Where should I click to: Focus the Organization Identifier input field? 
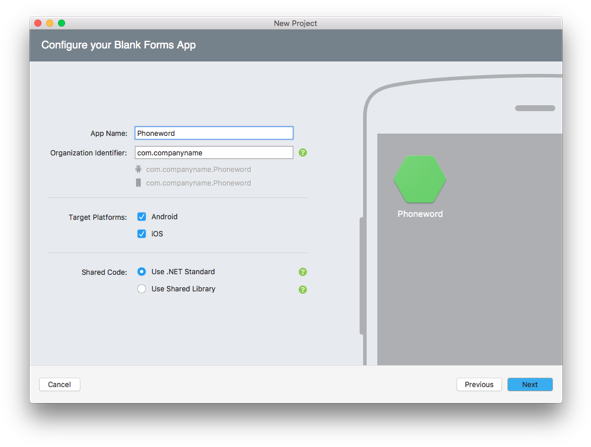coord(214,153)
